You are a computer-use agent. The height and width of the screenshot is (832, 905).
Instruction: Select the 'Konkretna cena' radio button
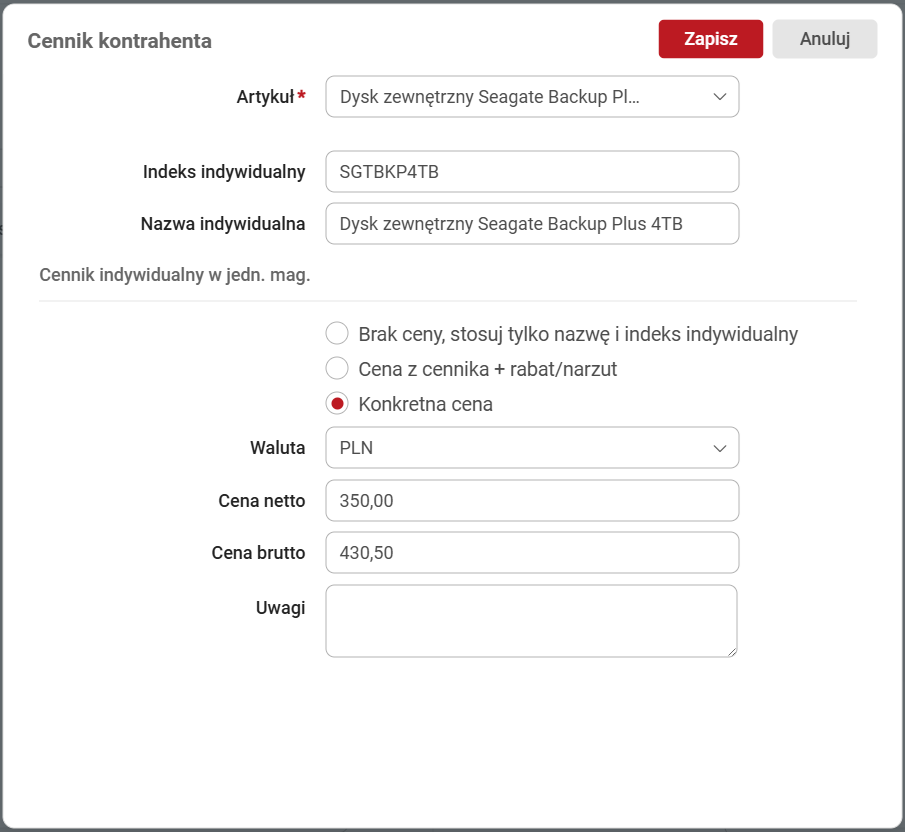coord(337,404)
